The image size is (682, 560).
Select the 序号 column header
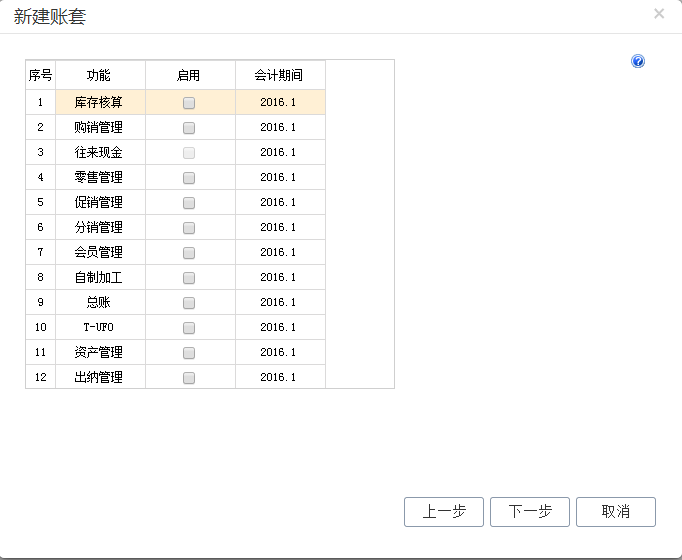click(40, 75)
